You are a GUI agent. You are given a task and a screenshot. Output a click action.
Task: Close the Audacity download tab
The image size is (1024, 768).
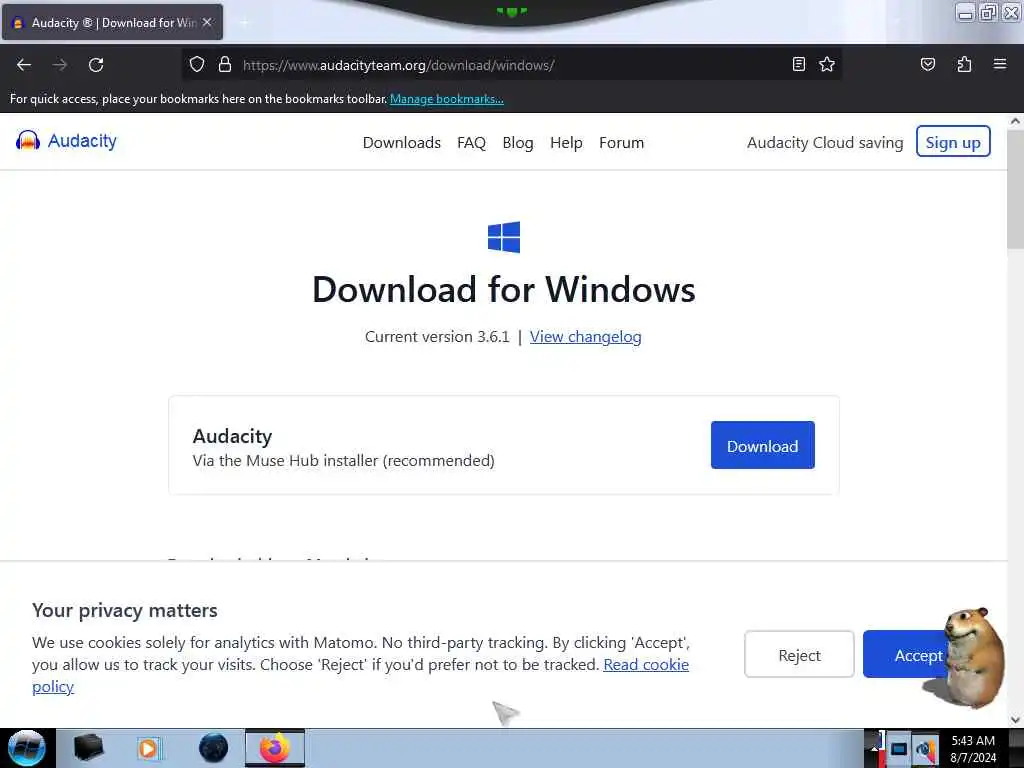[207, 22]
